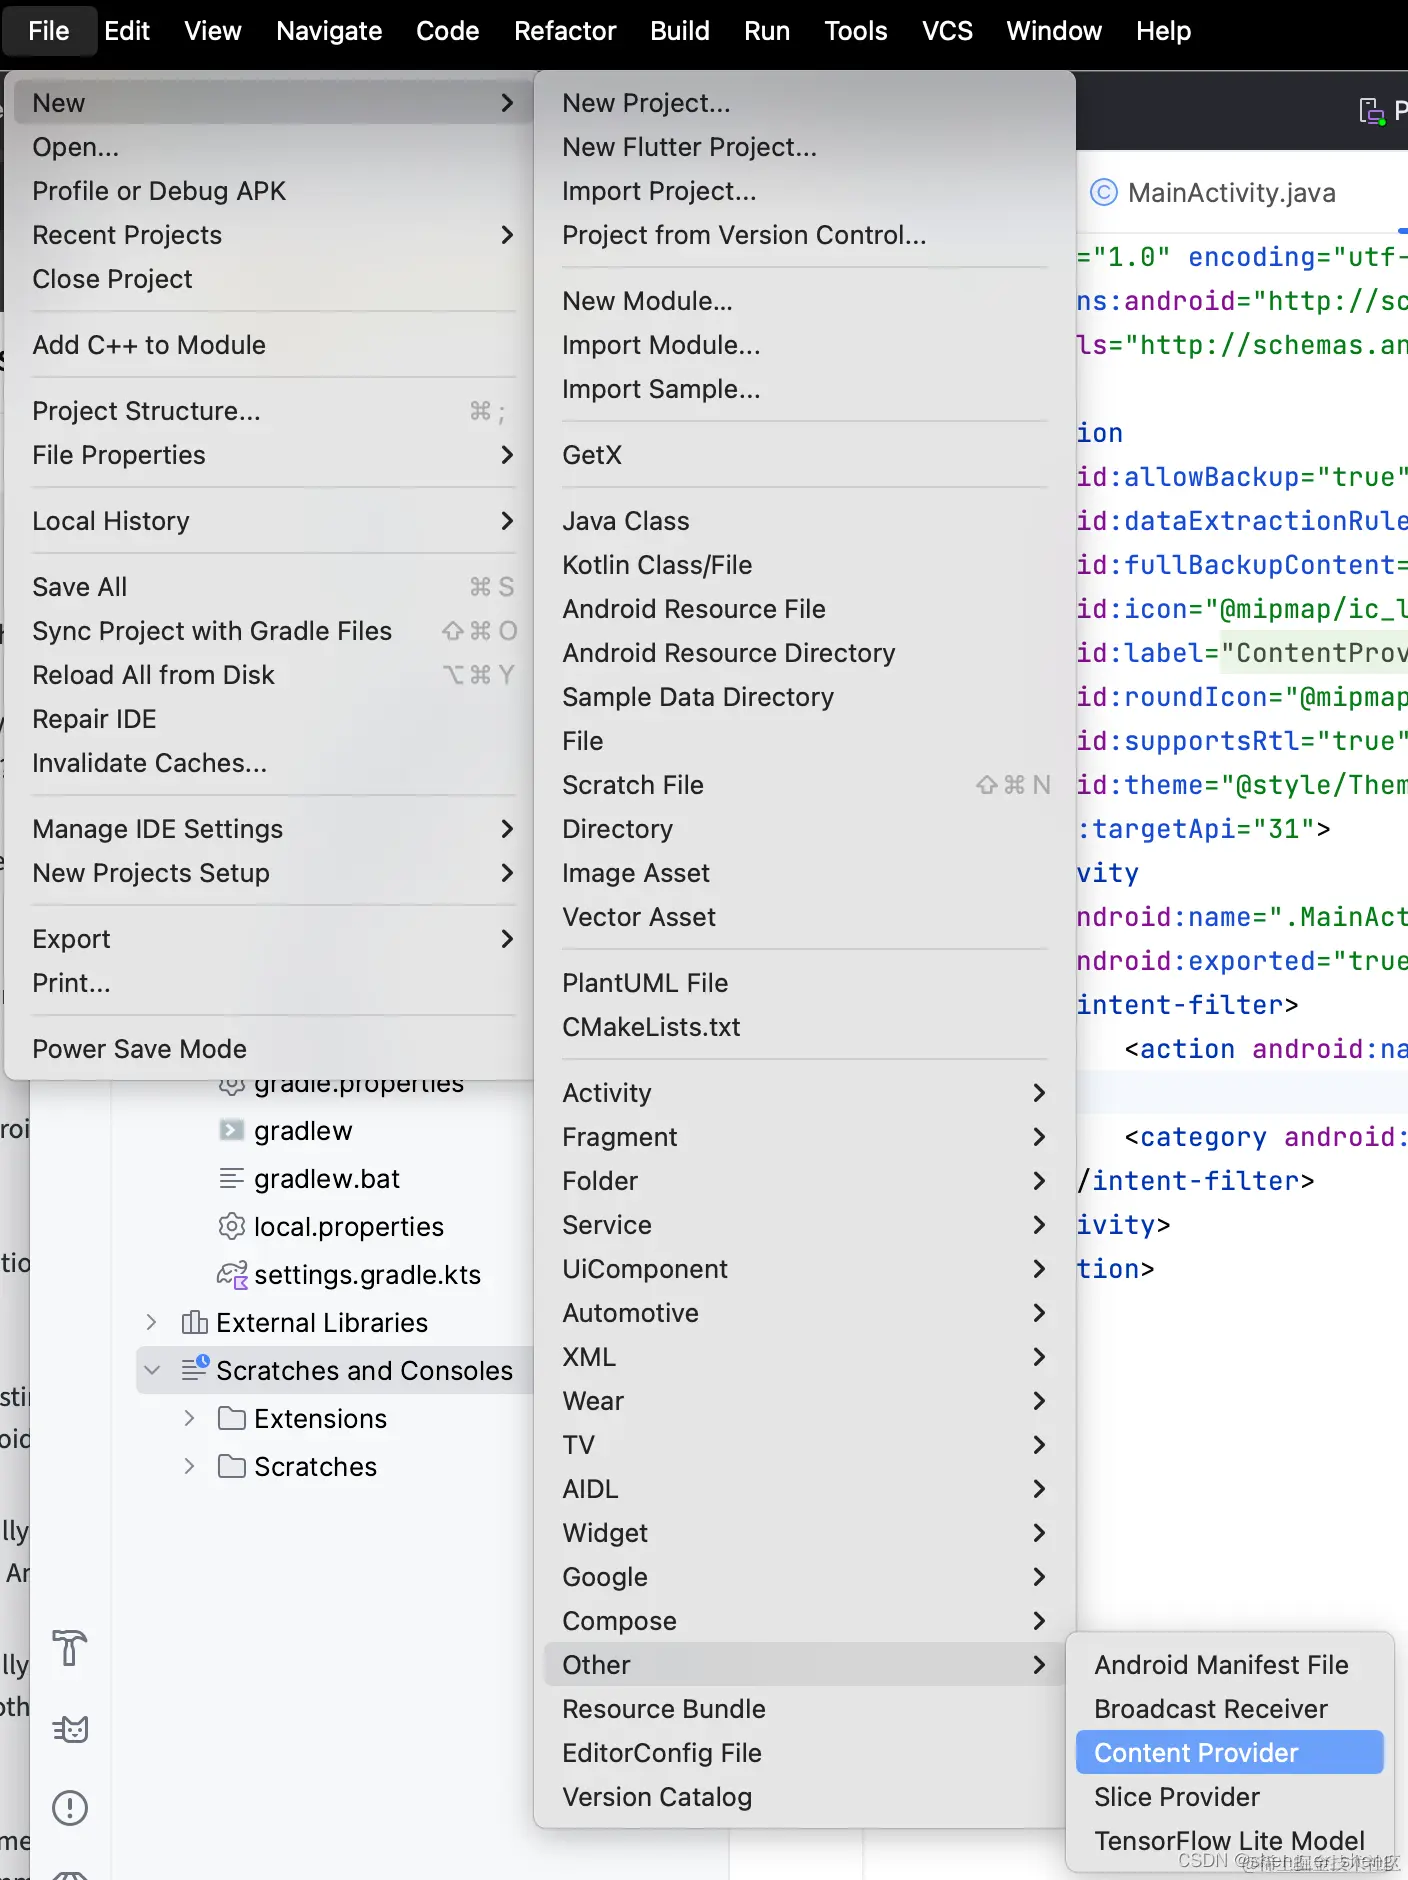The height and width of the screenshot is (1880, 1408).
Task: Select the gradlew.bat file
Action: coord(326,1178)
